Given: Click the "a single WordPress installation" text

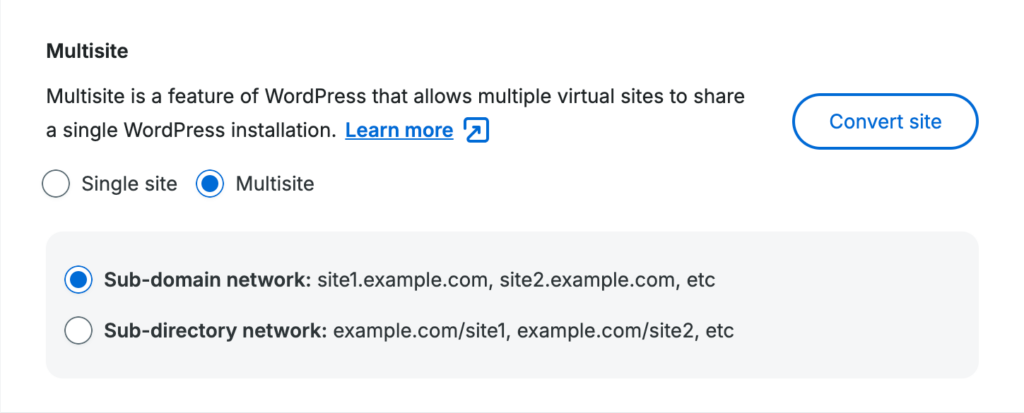Looking at the screenshot, I should tap(190, 130).
